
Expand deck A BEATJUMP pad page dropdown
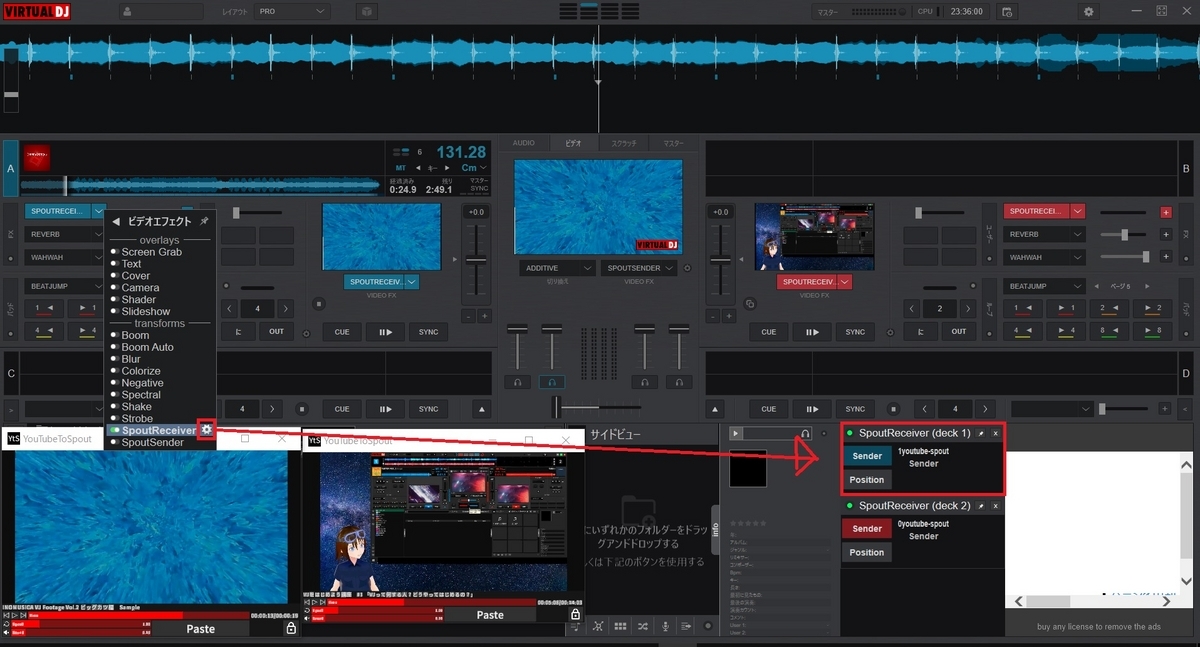click(98, 286)
